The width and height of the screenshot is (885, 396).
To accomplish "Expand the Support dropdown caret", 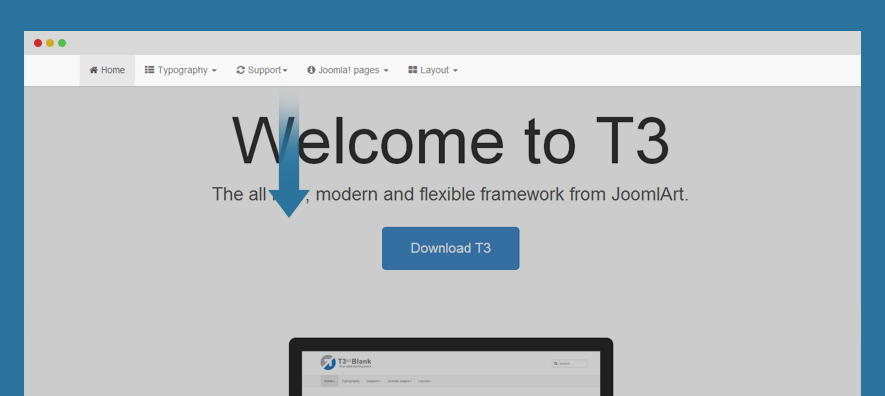I will [x=285, y=71].
